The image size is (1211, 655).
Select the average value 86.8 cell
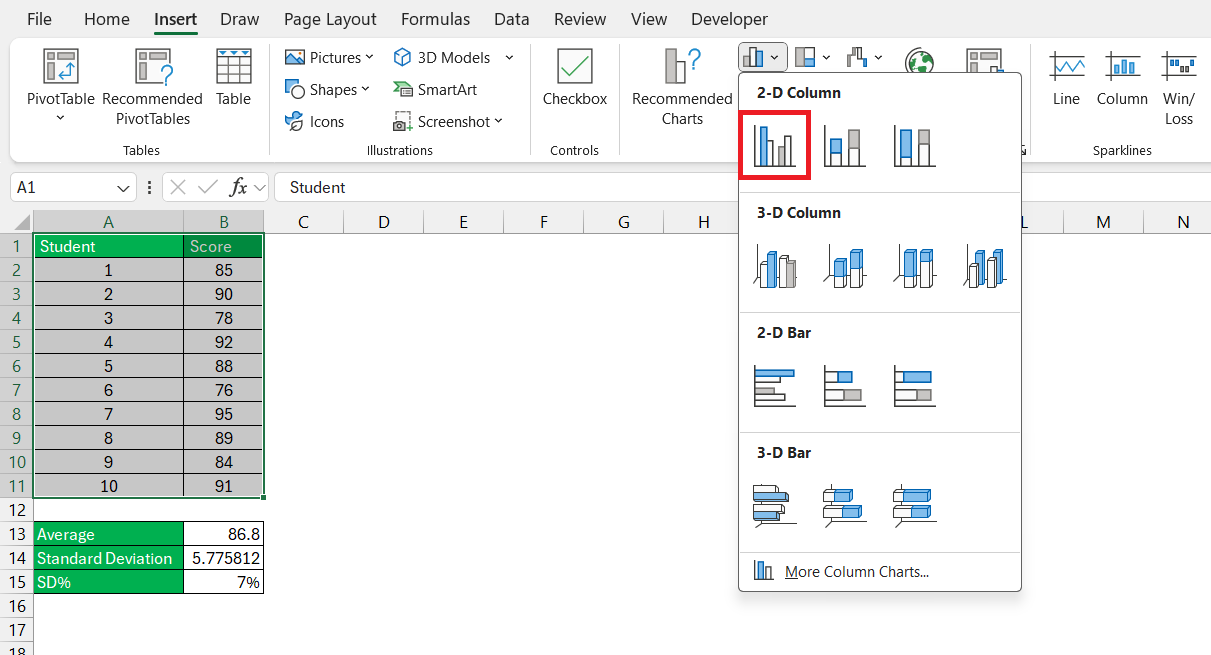224,534
